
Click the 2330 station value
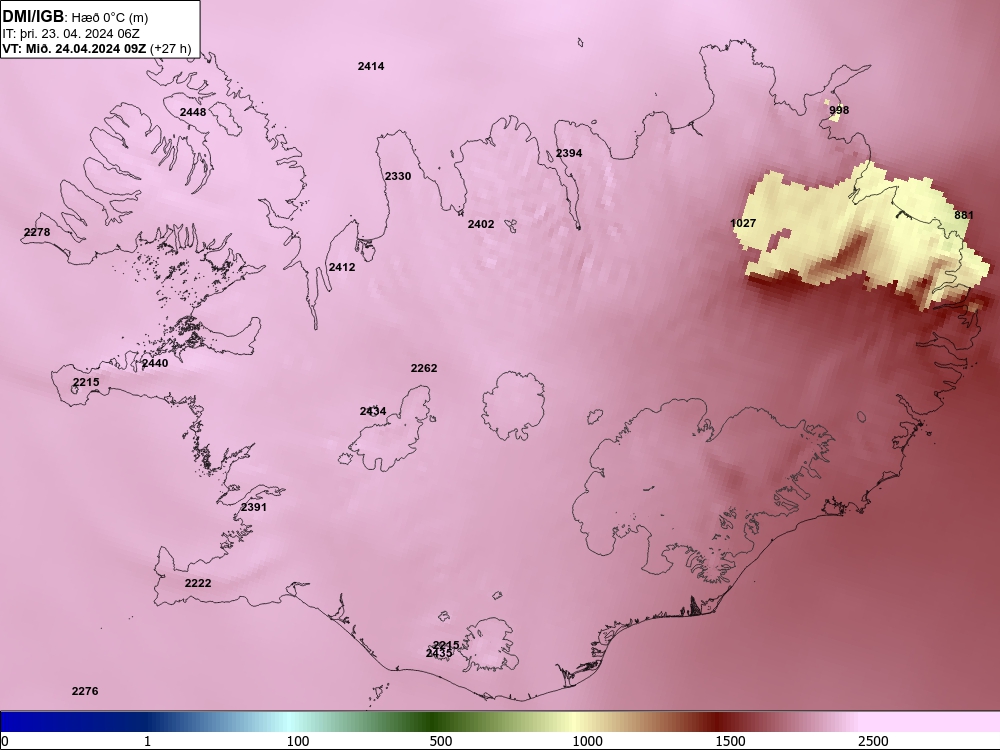coord(398,176)
